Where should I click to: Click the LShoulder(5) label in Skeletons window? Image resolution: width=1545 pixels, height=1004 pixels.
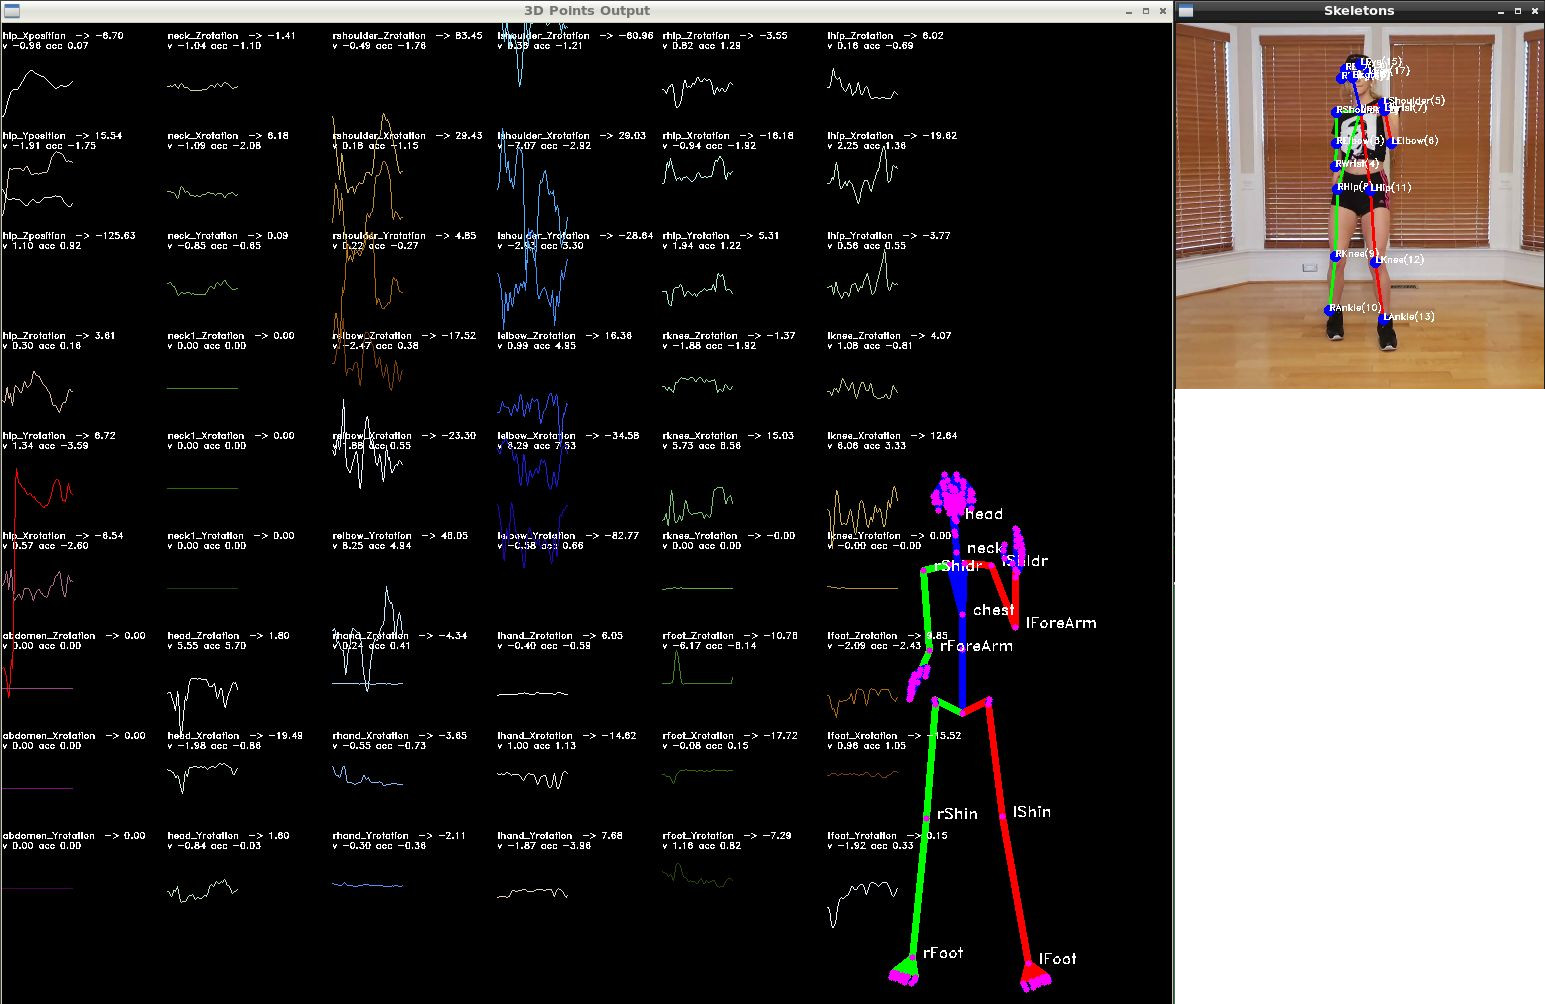pos(1416,101)
